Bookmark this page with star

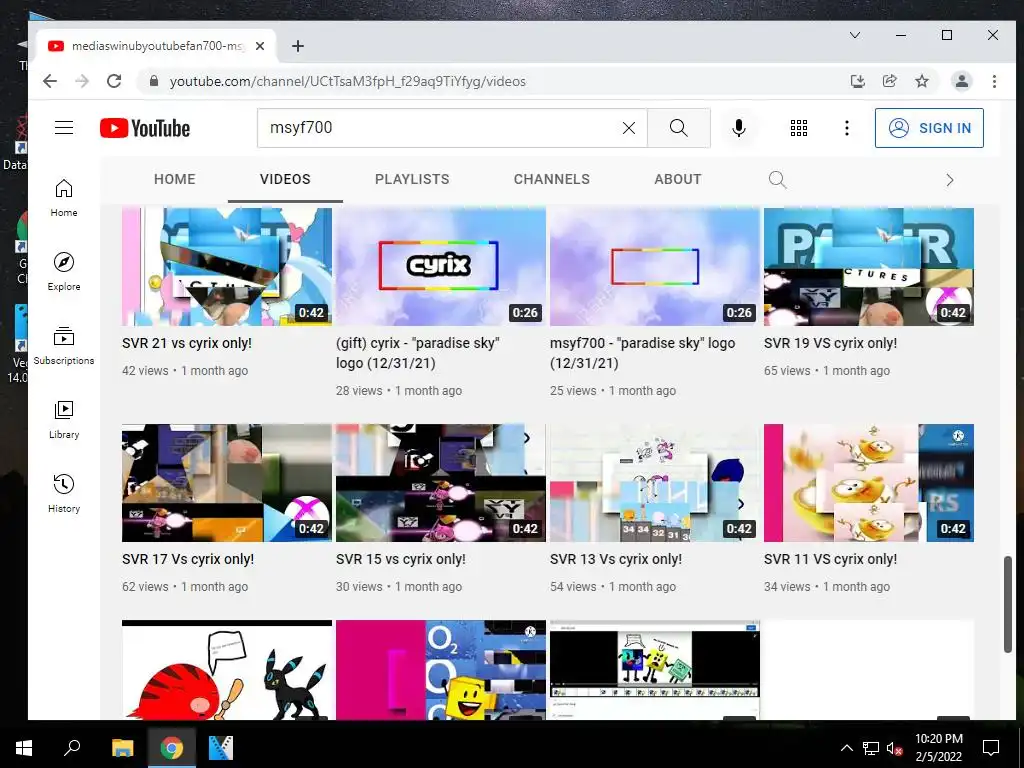click(x=921, y=81)
